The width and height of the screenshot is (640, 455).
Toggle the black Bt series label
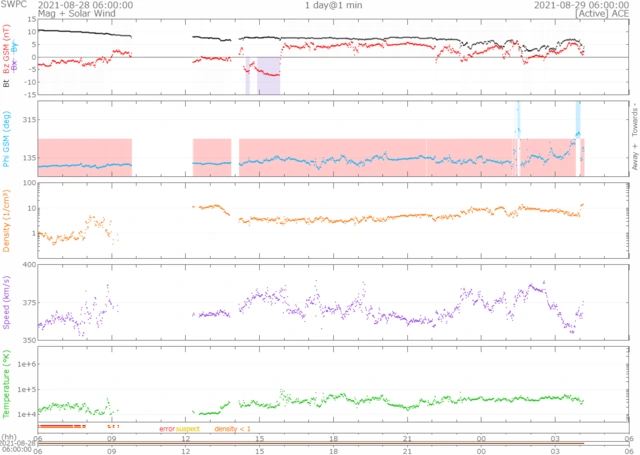[7, 85]
